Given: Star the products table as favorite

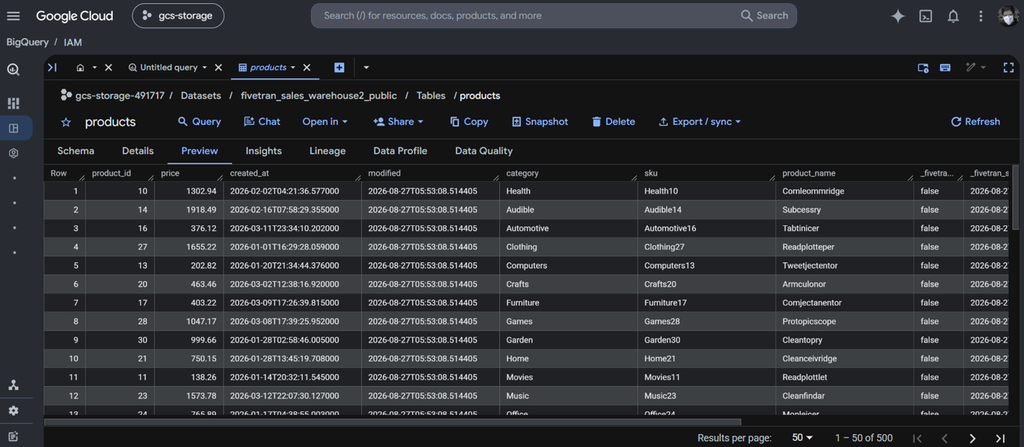Looking at the screenshot, I should (65, 122).
